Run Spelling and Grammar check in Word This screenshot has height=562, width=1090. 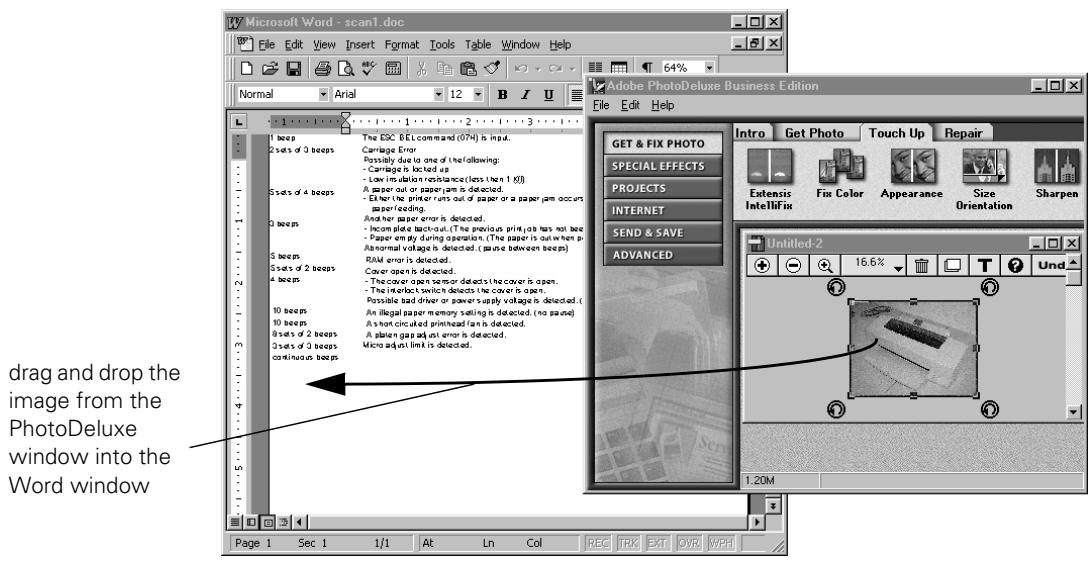(369, 68)
